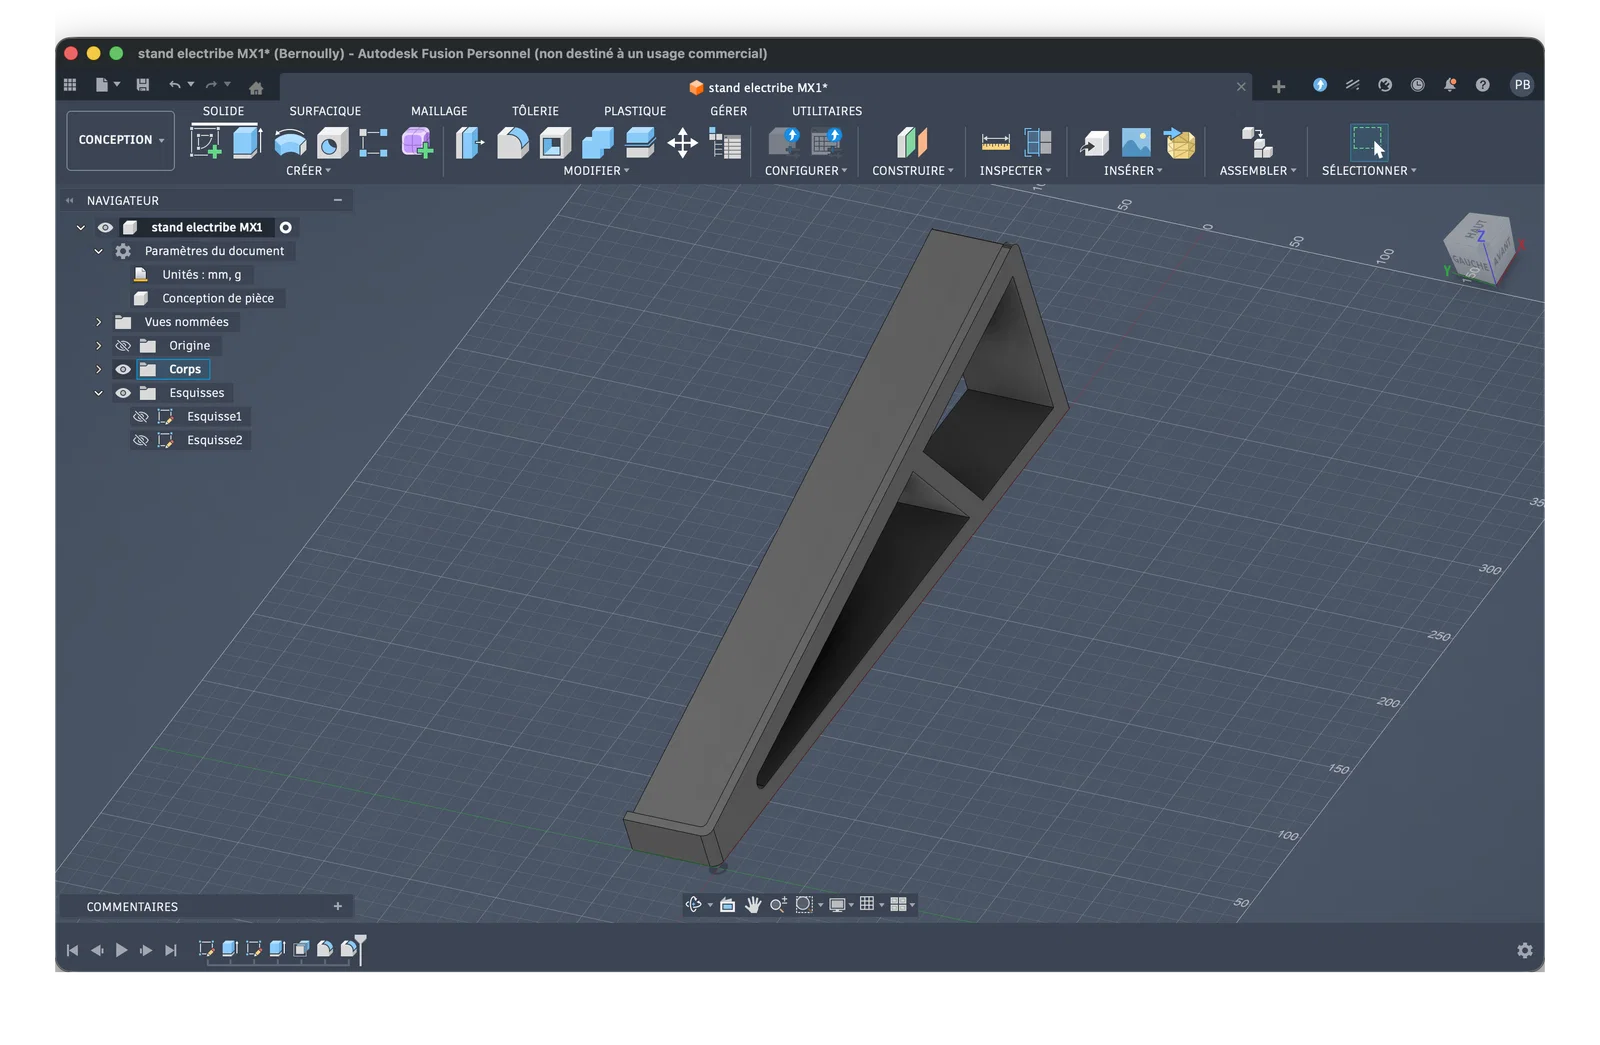Select the Revolve tool icon
The width and height of the screenshot is (1600, 1045).
tap(290, 143)
